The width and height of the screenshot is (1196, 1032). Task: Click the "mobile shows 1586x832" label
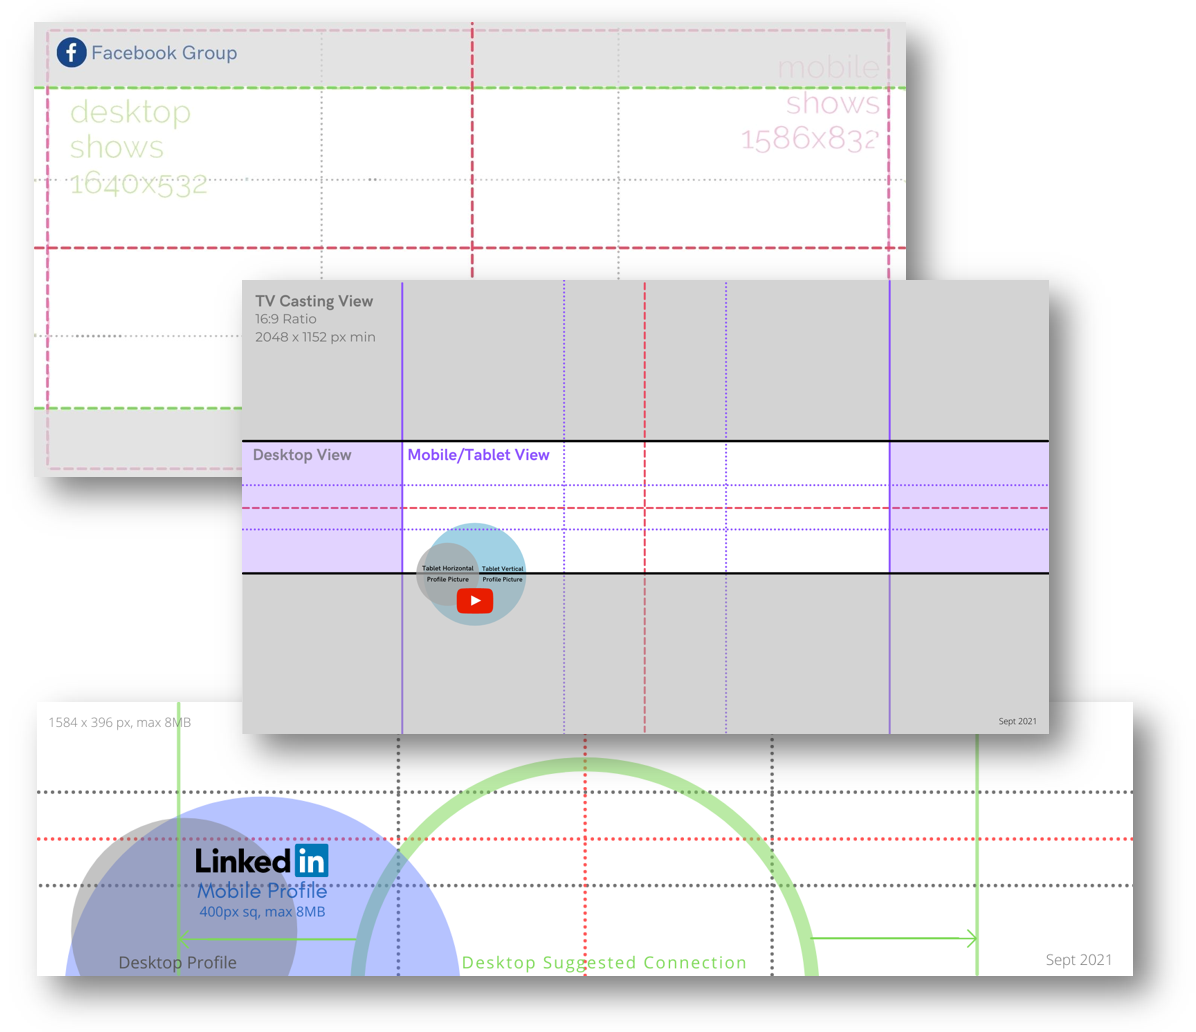point(810,104)
